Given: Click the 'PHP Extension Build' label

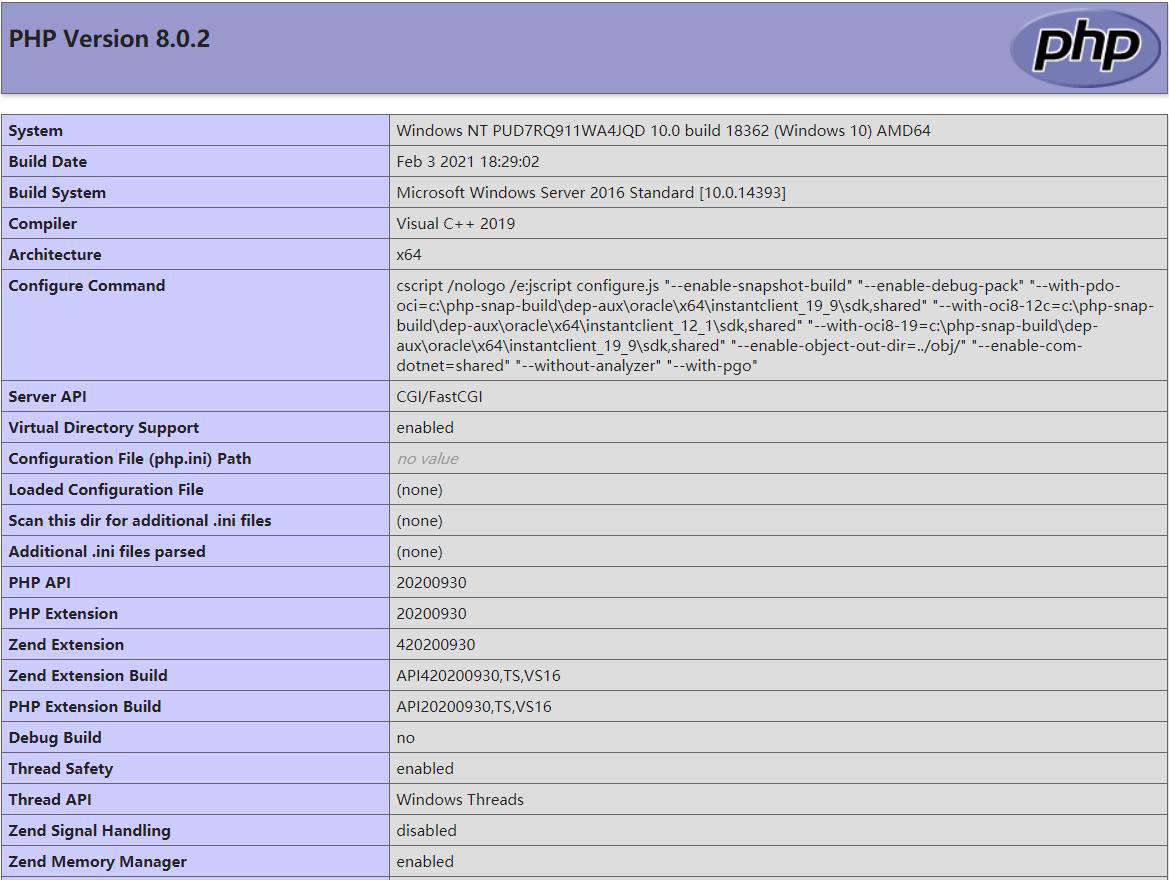Looking at the screenshot, I should click(85, 706).
